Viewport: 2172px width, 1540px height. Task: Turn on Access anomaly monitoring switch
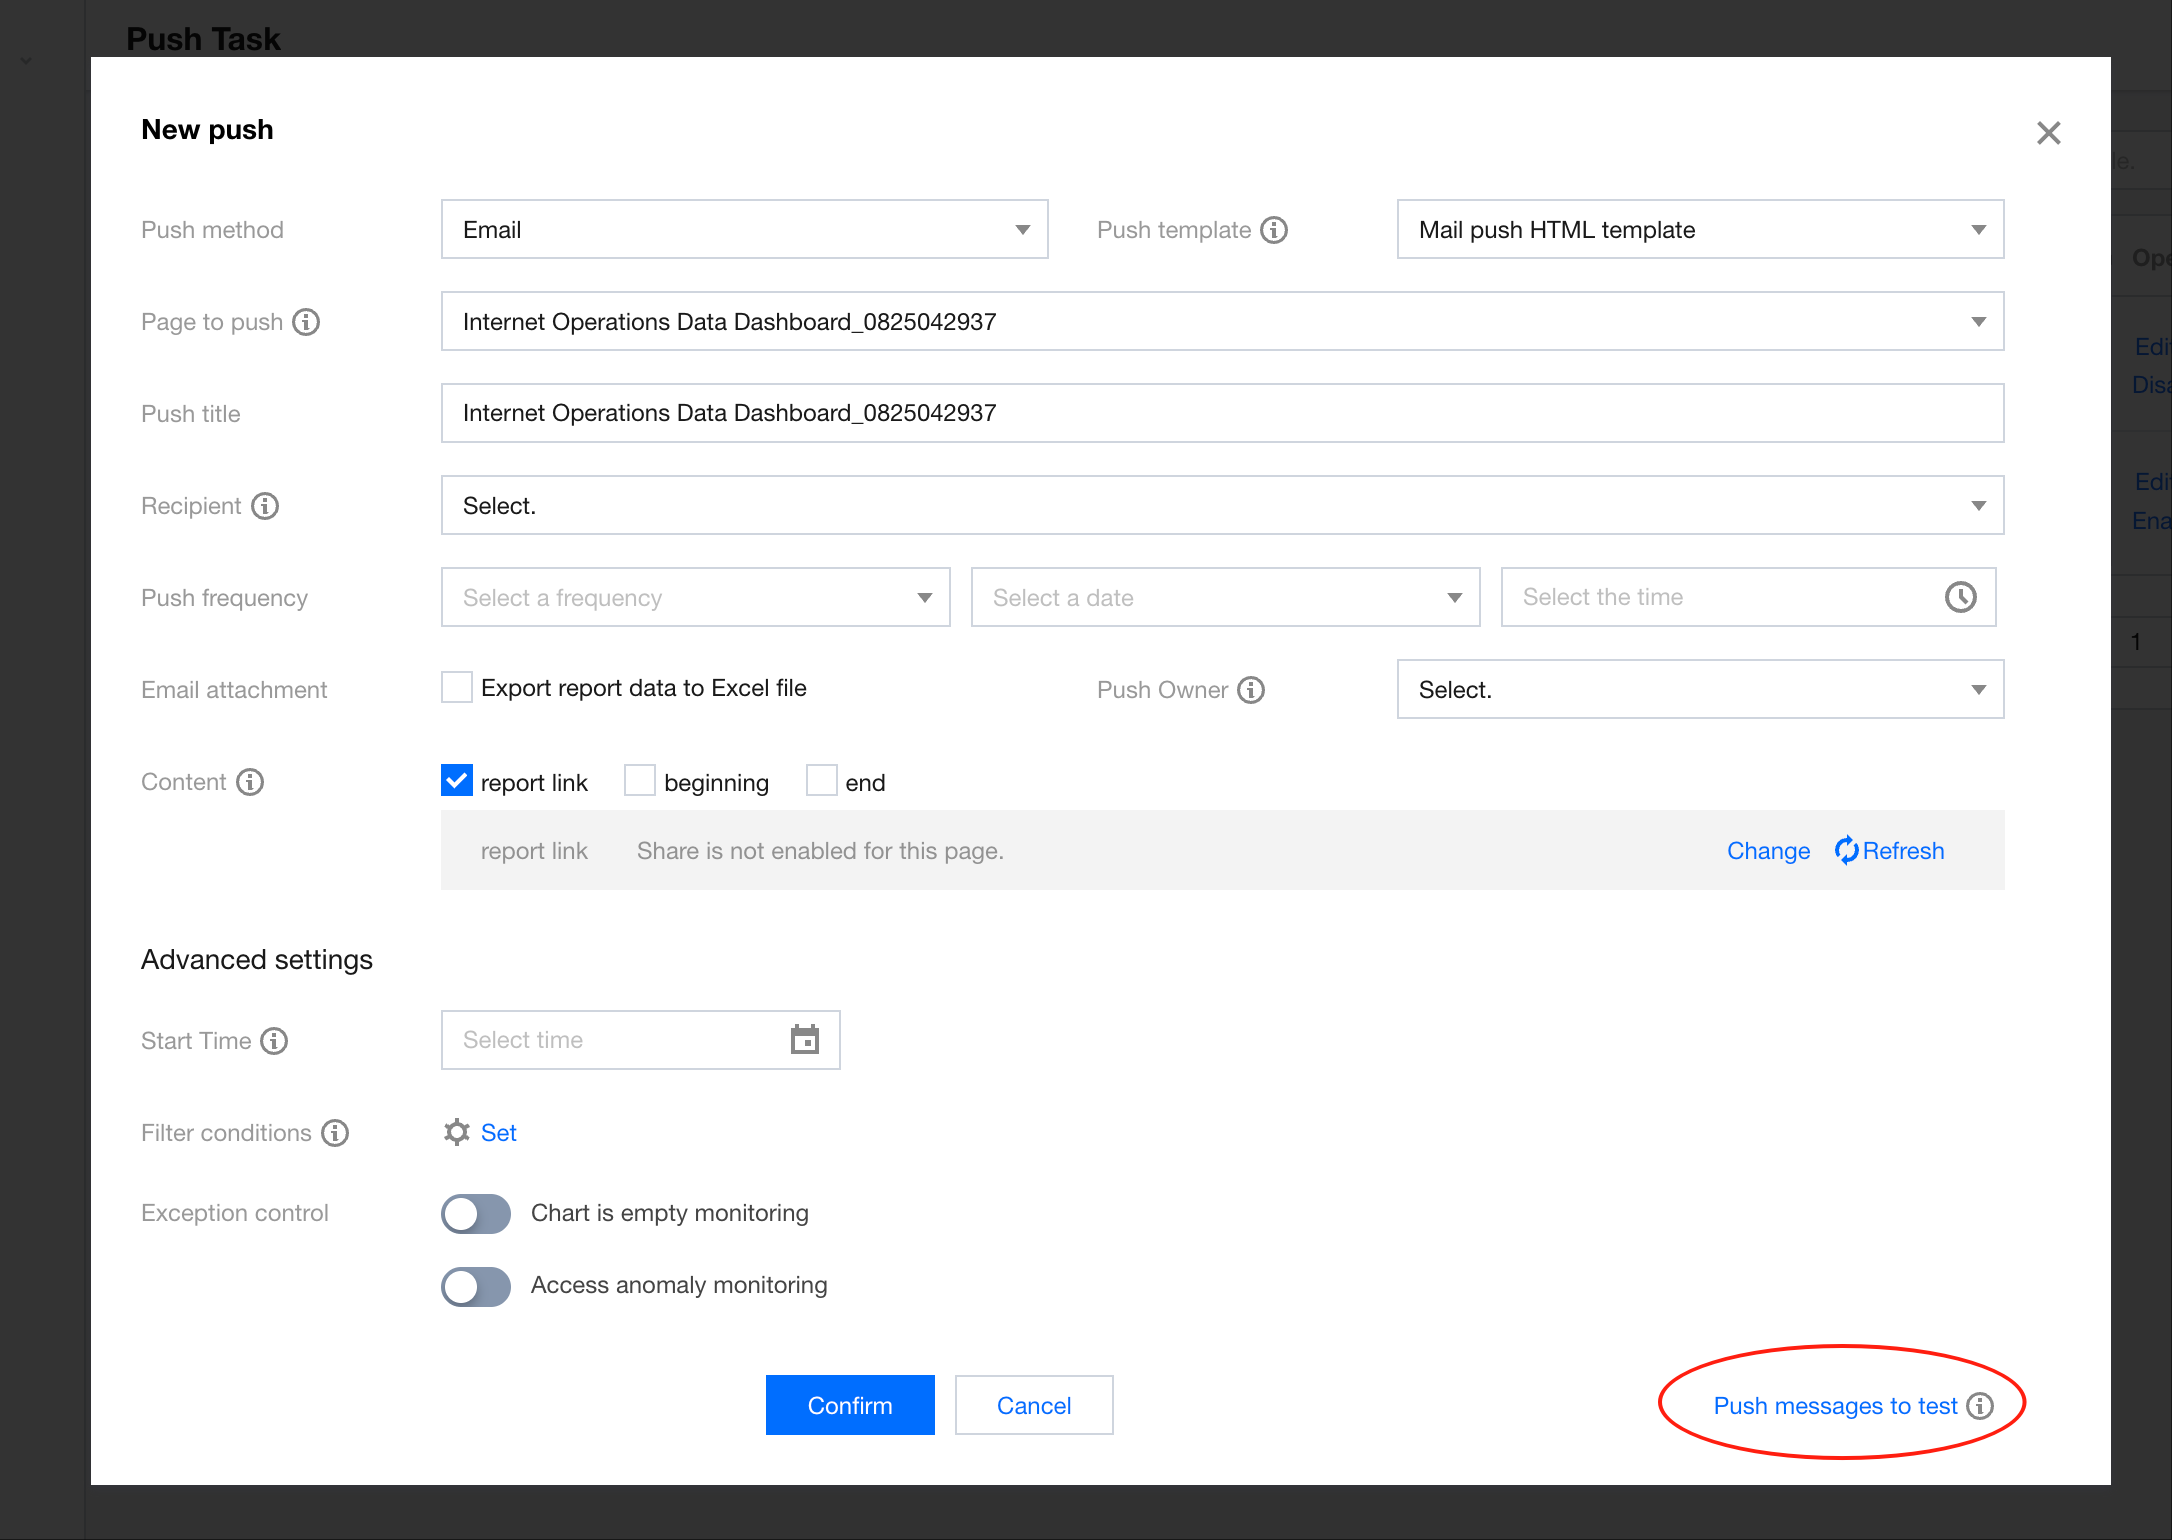pos(476,1286)
